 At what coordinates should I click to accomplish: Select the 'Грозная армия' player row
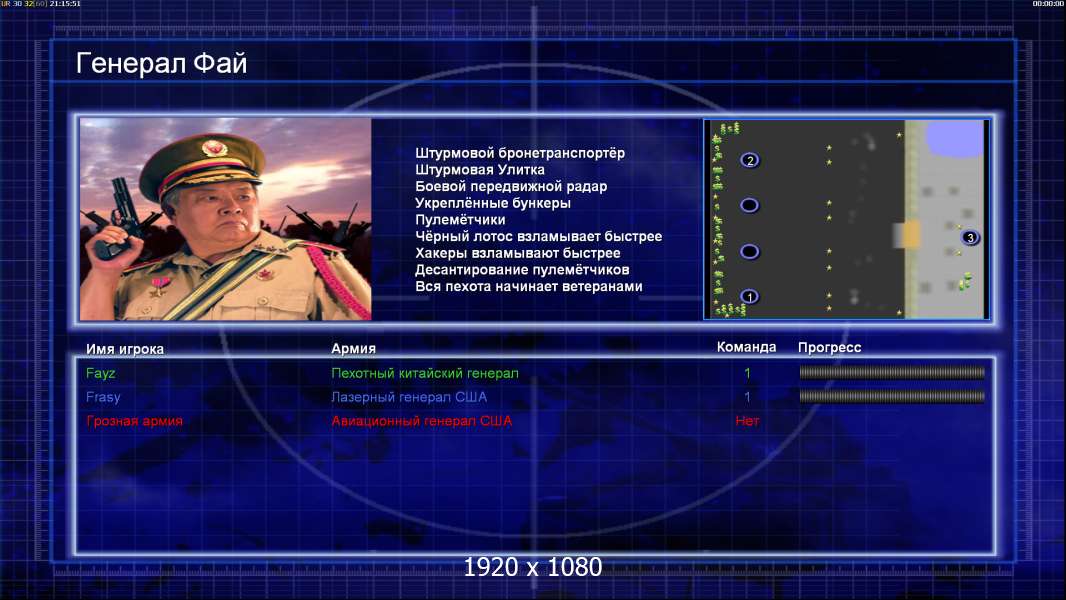click(x=534, y=421)
